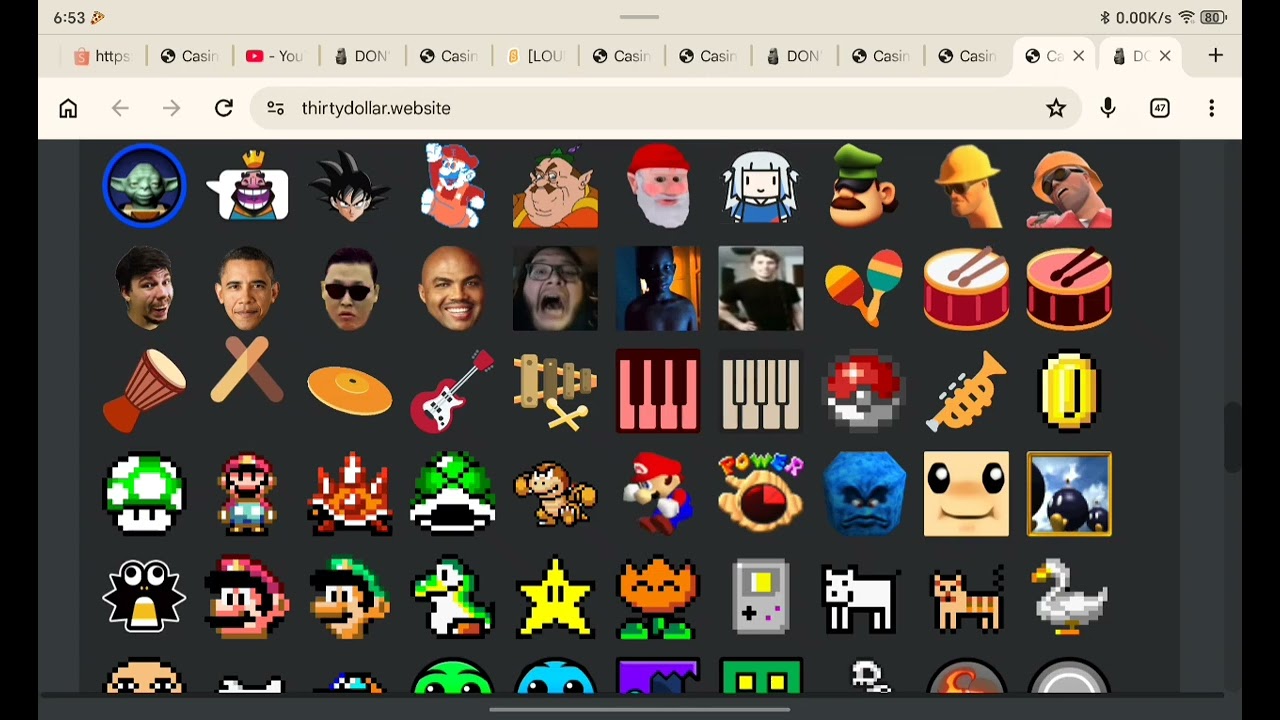
Task: Switch to the [LOU tab
Action: click(535, 56)
